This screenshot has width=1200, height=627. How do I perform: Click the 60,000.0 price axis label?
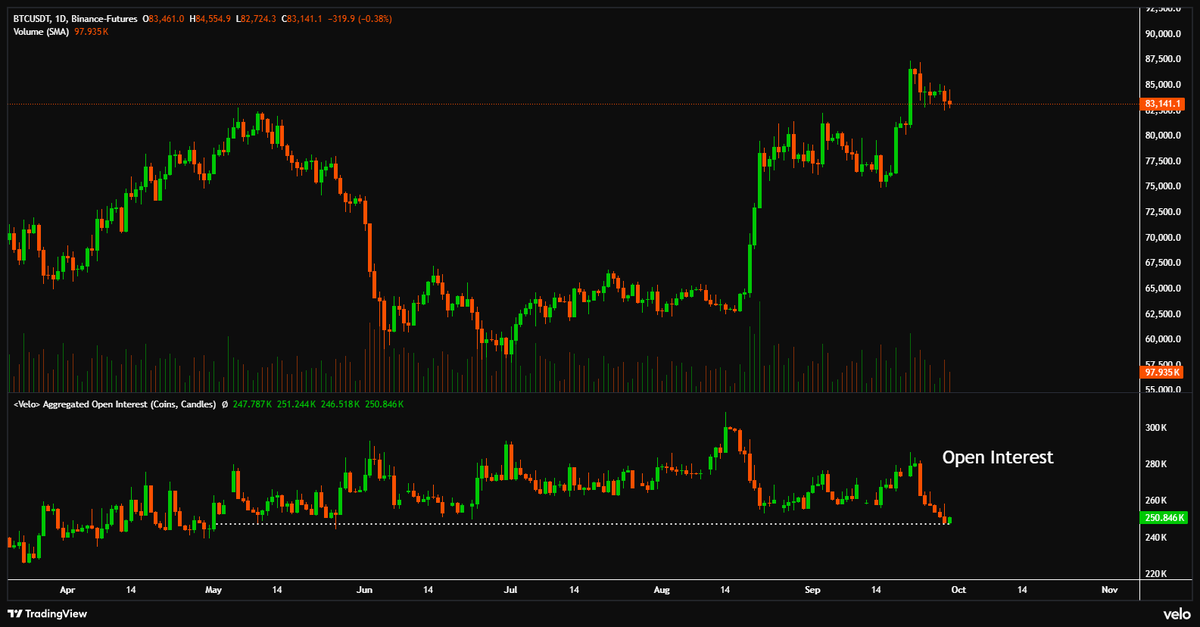coord(1164,340)
